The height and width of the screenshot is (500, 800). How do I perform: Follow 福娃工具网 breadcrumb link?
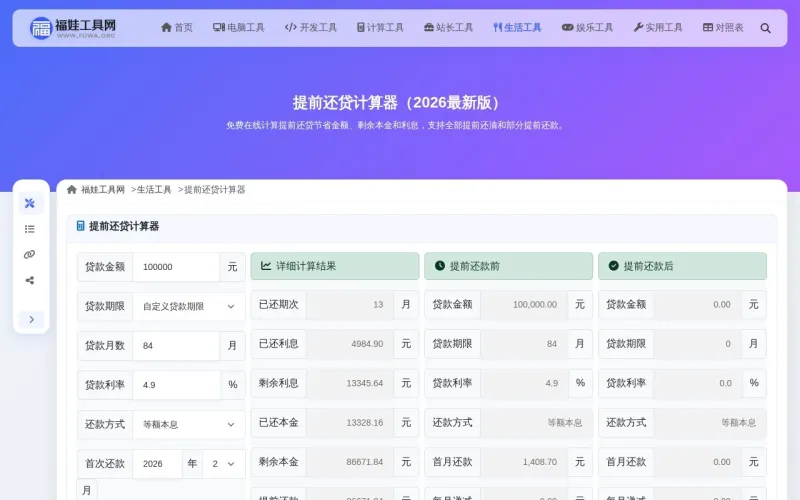103,189
